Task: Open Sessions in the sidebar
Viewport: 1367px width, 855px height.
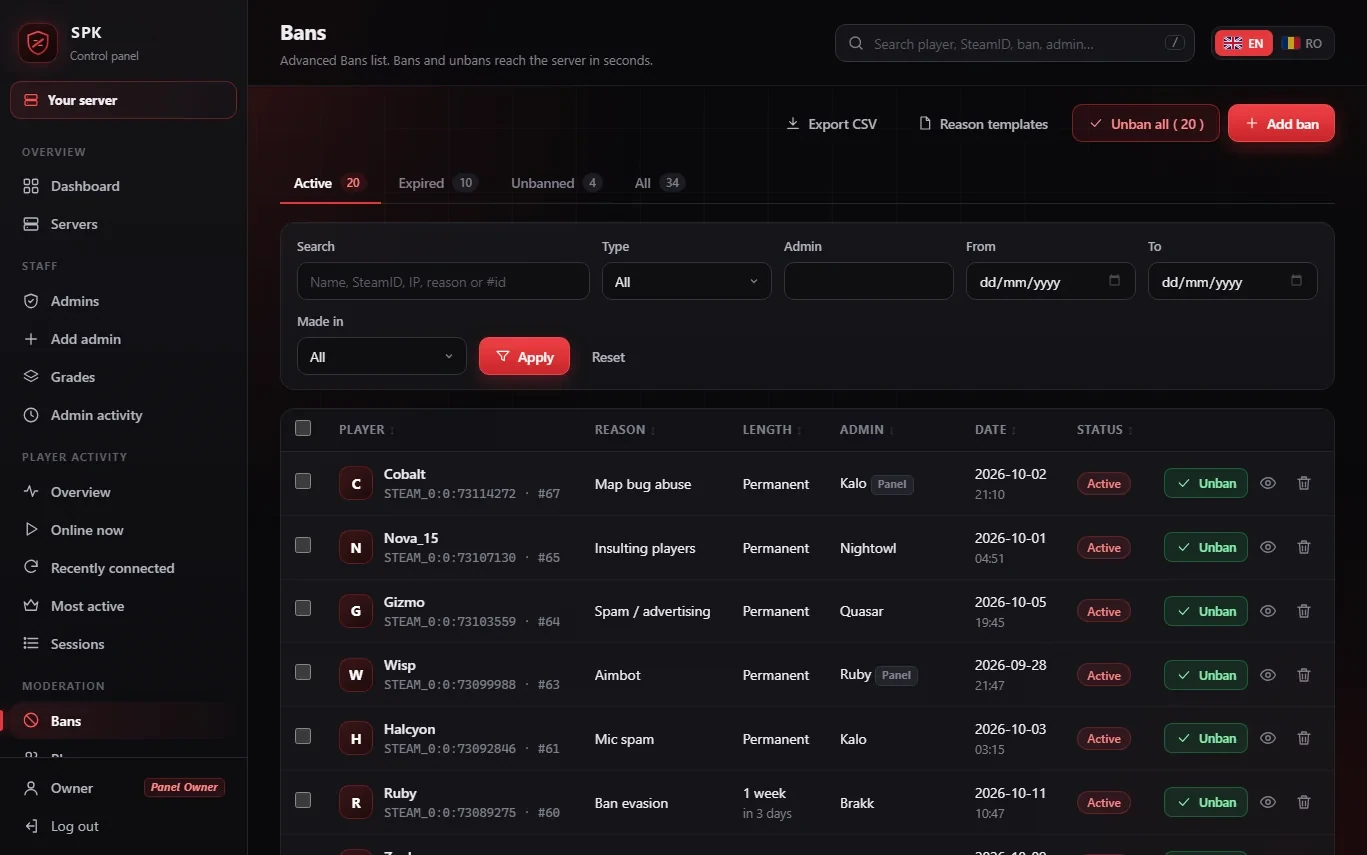Action: click(x=123, y=644)
